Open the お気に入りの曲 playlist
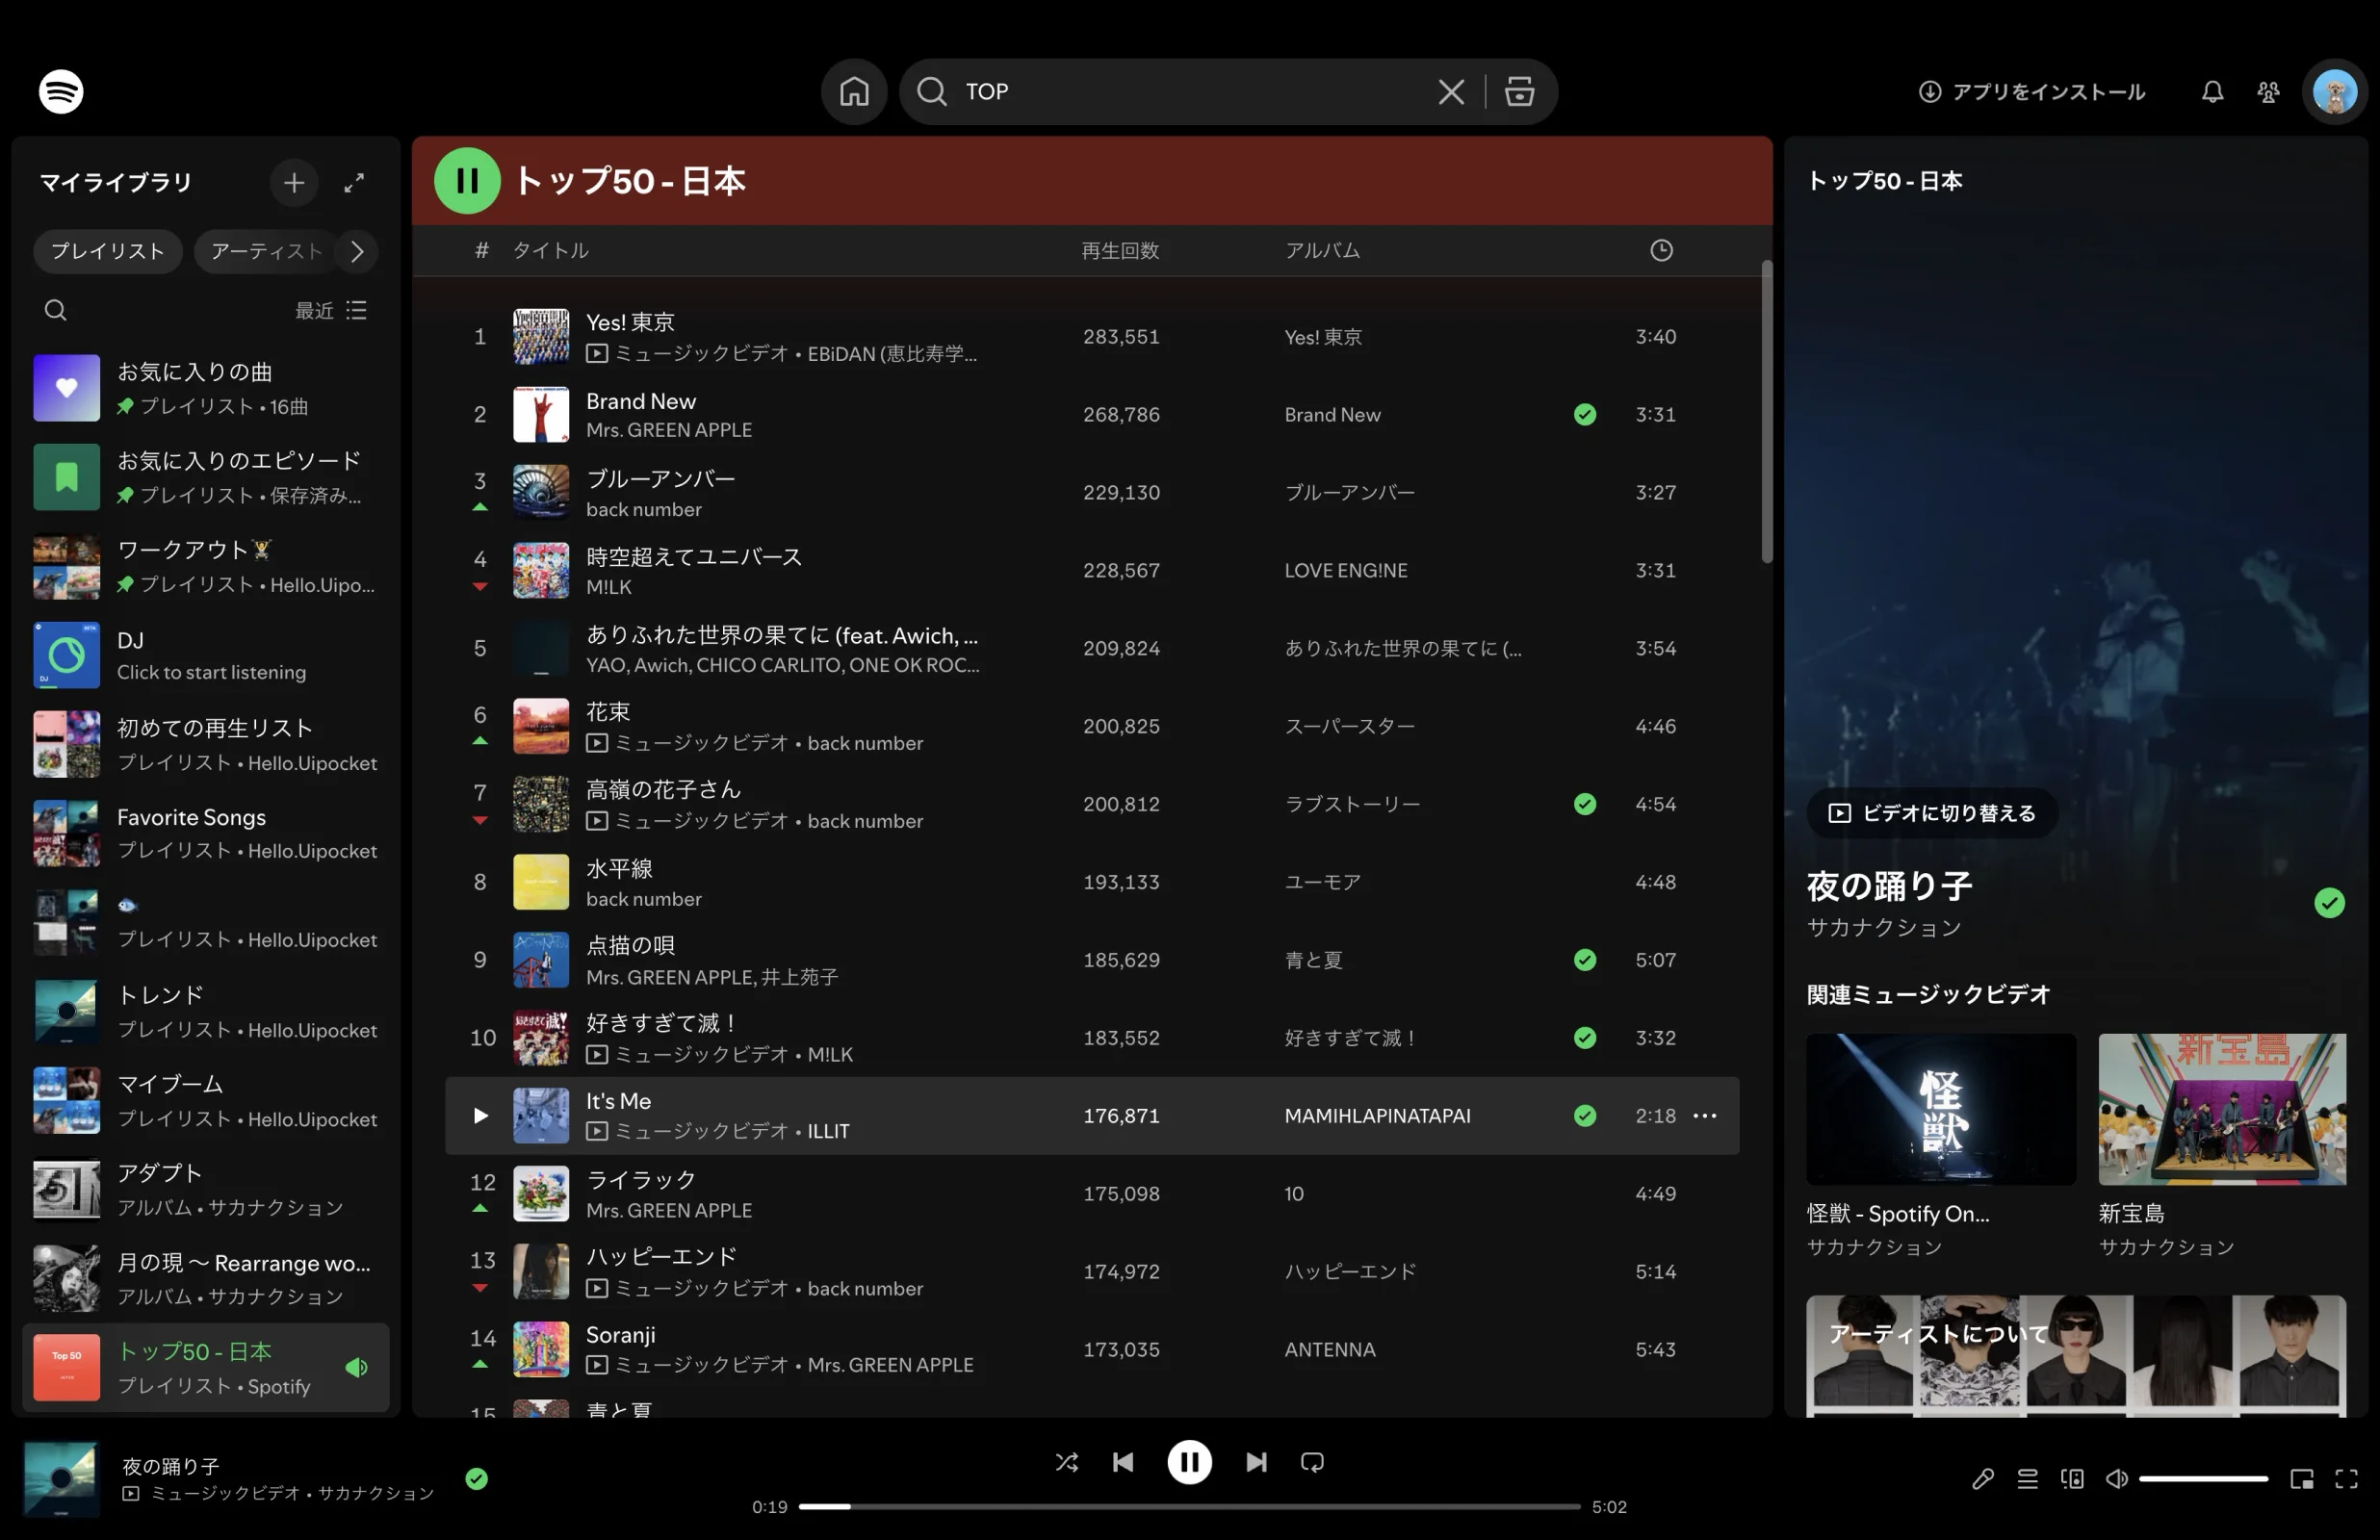Screen dimensions: 2380x1540 [206, 388]
